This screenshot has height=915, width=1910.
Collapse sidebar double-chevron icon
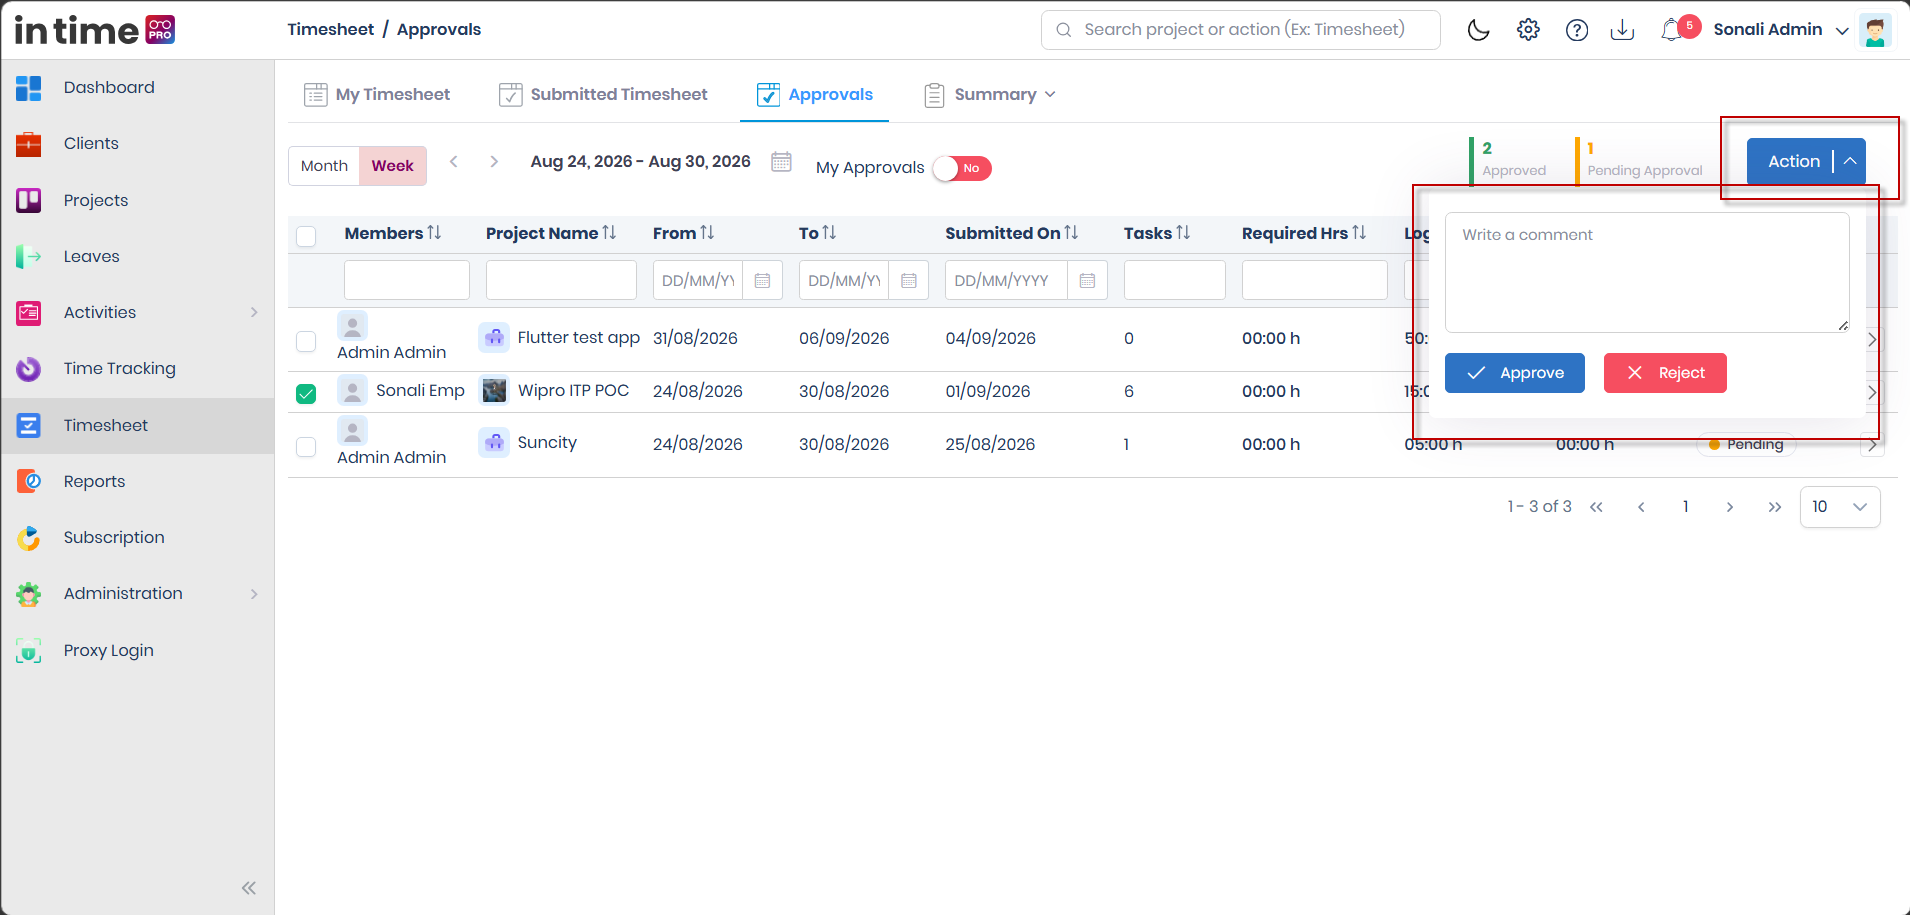click(x=249, y=888)
